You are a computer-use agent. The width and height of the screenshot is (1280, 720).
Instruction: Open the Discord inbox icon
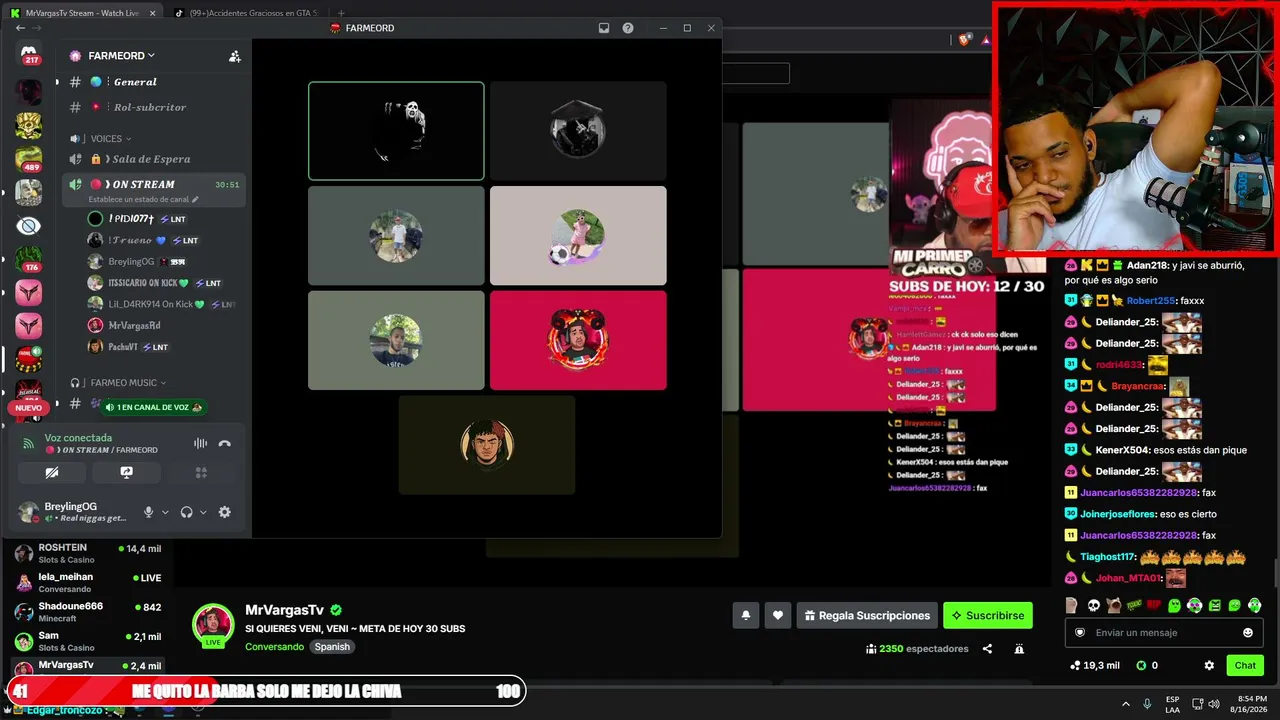tap(604, 28)
